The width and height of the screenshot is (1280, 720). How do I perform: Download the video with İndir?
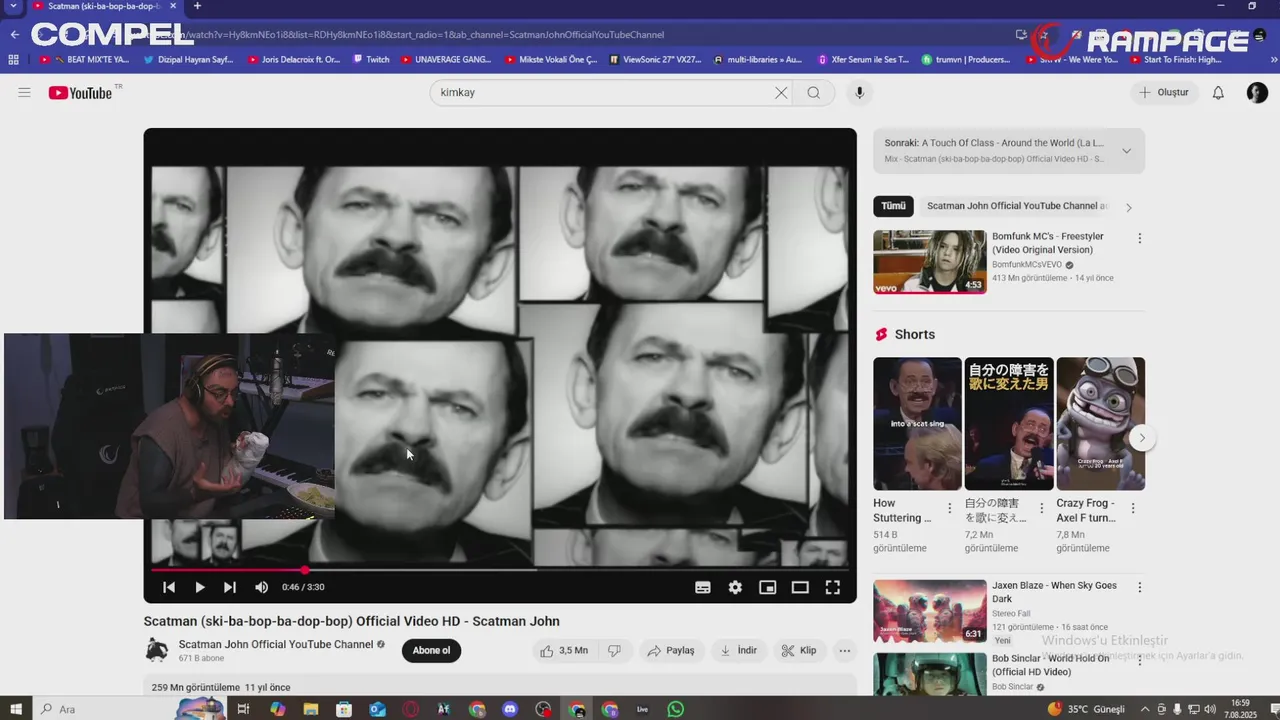click(739, 651)
